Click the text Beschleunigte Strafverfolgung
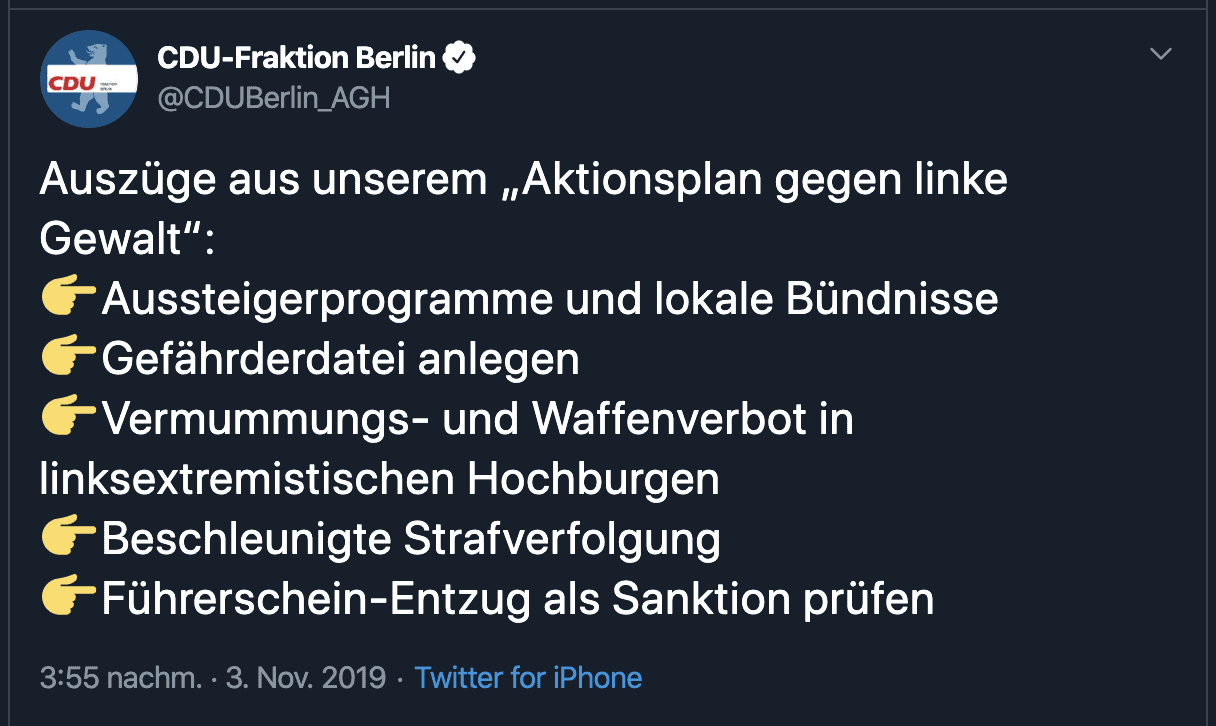1216x726 pixels. tap(411, 539)
